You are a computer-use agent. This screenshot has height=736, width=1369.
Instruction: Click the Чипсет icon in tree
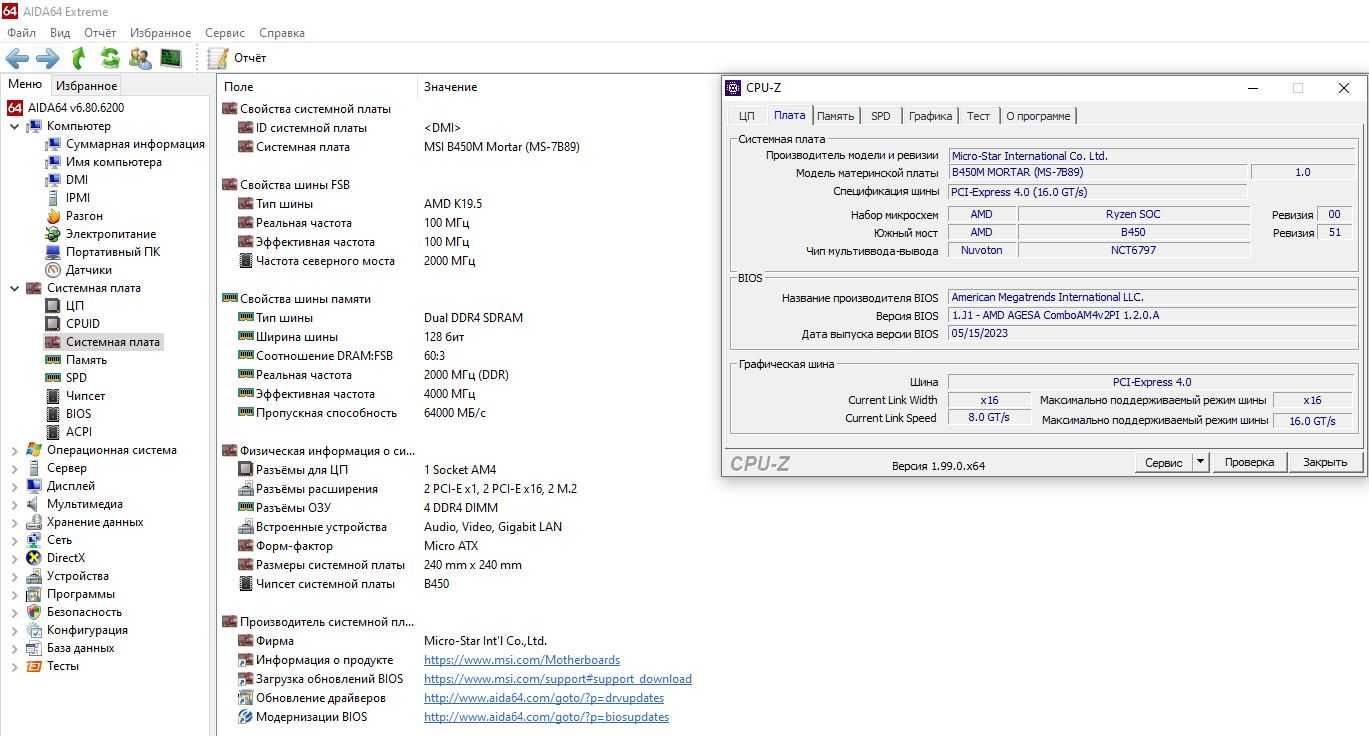[53, 396]
